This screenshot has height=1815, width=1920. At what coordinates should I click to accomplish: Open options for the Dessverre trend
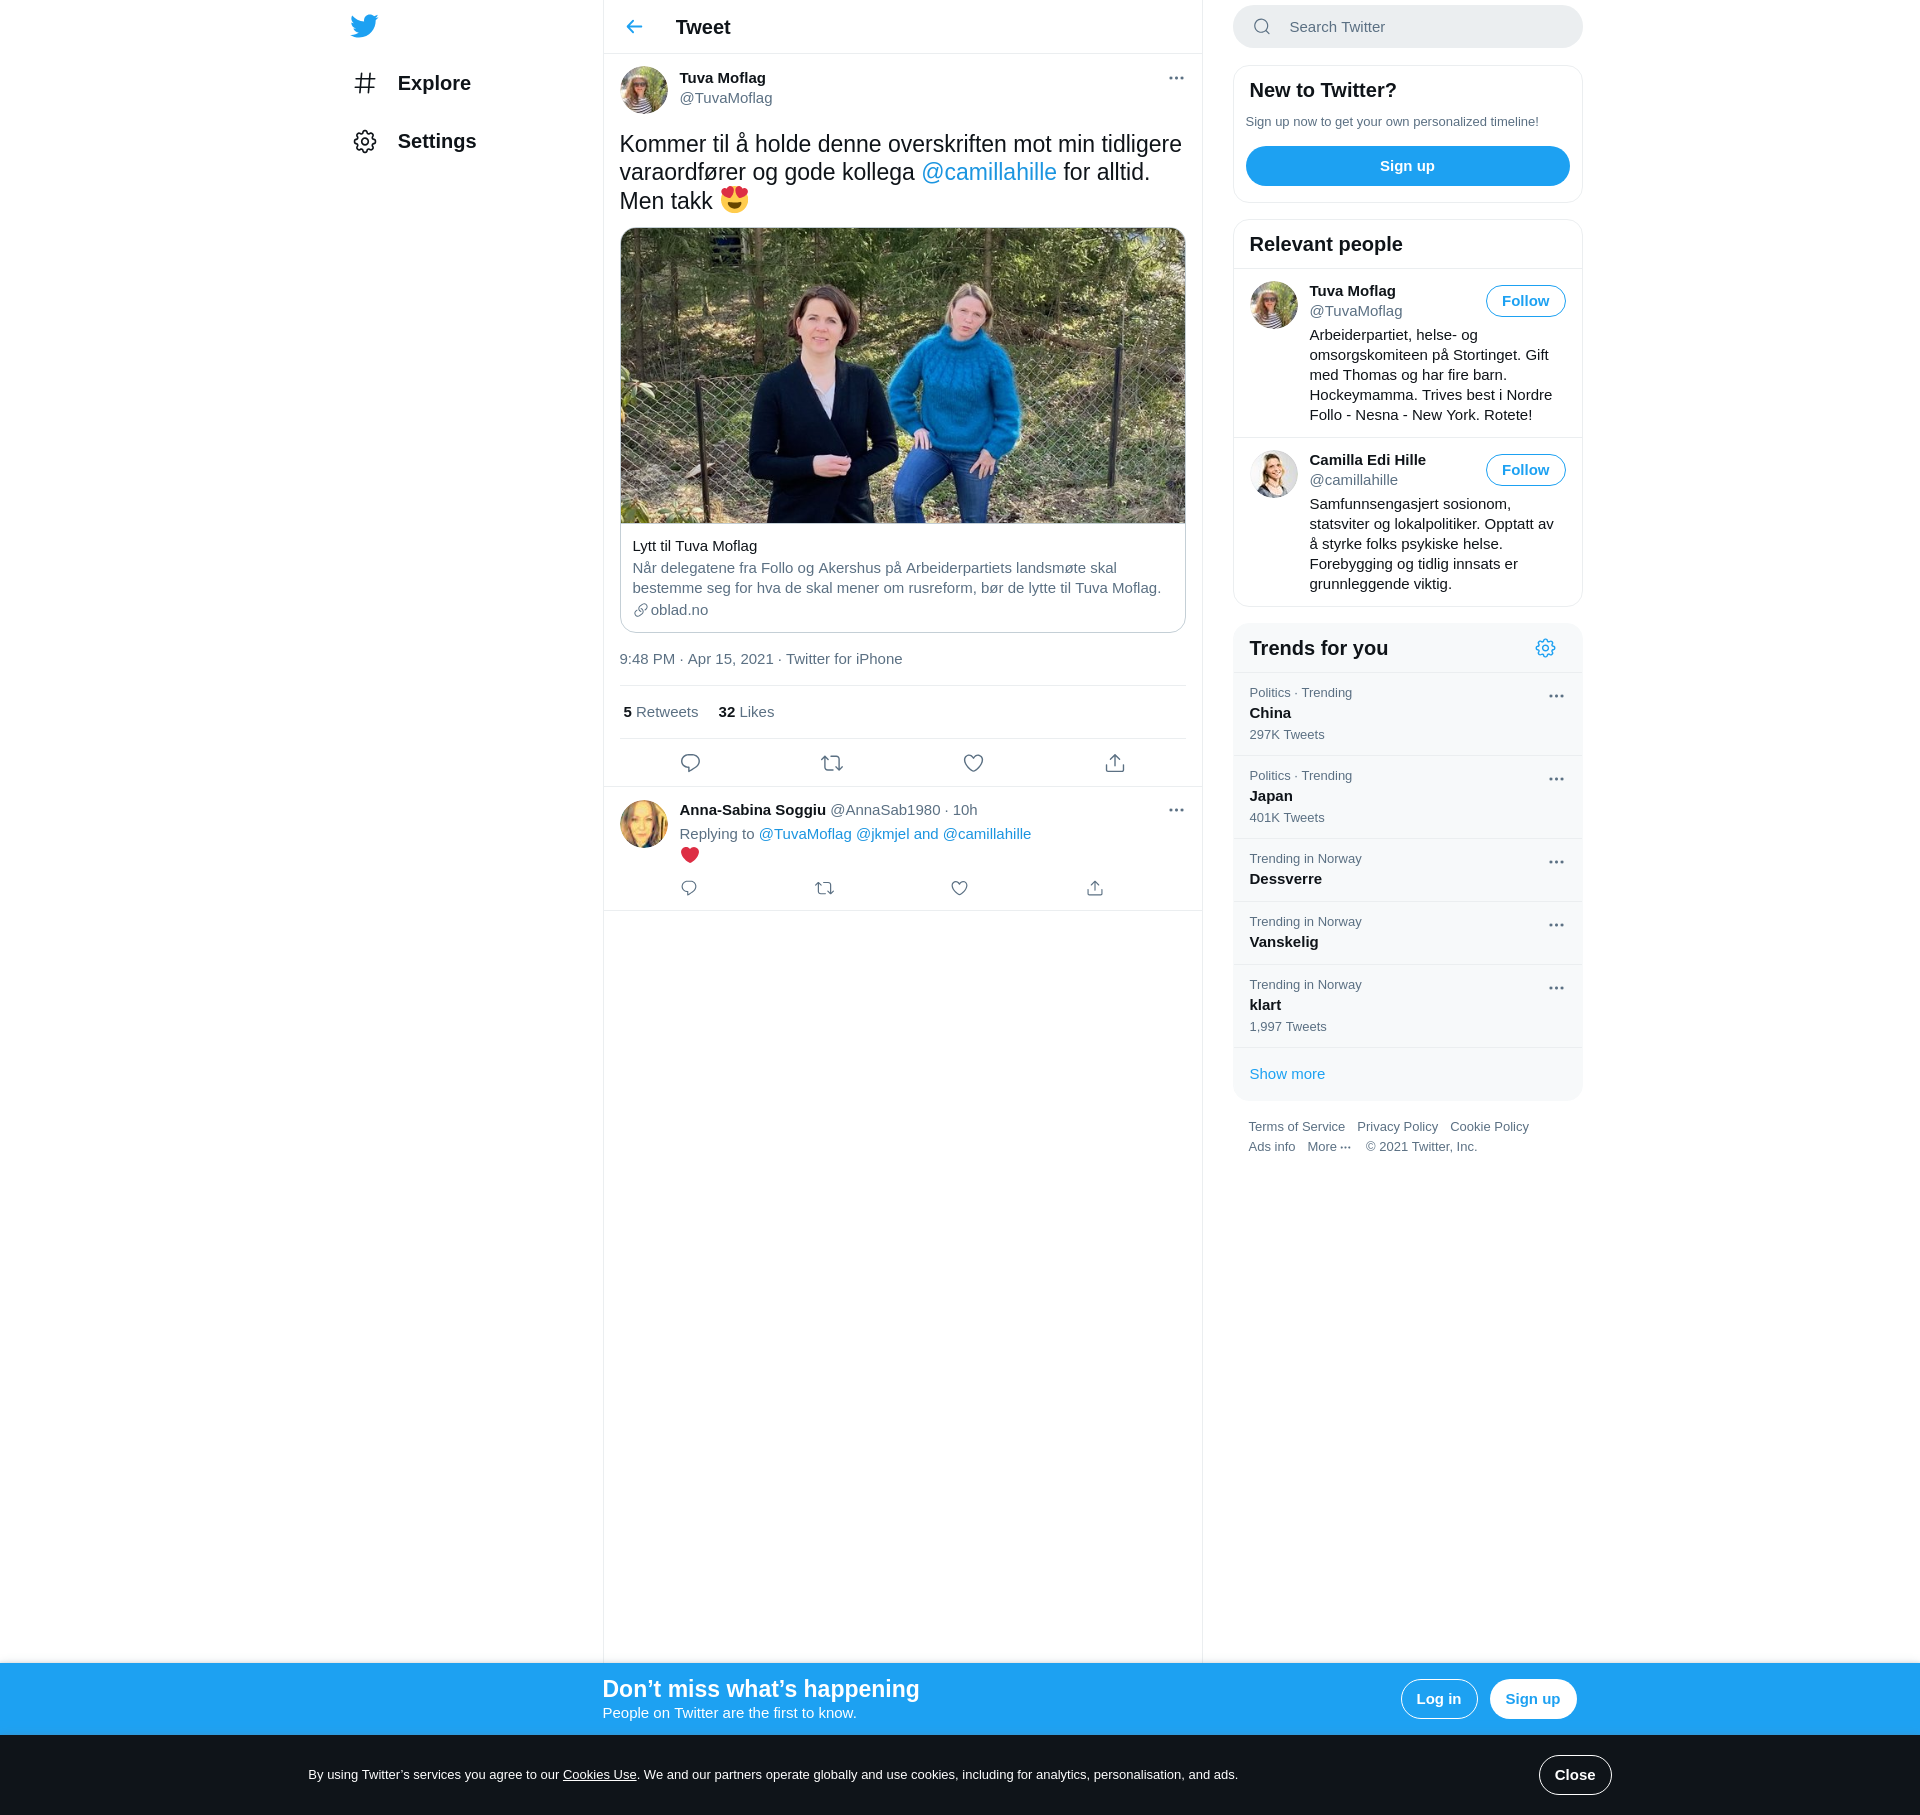[x=1556, y=862]
